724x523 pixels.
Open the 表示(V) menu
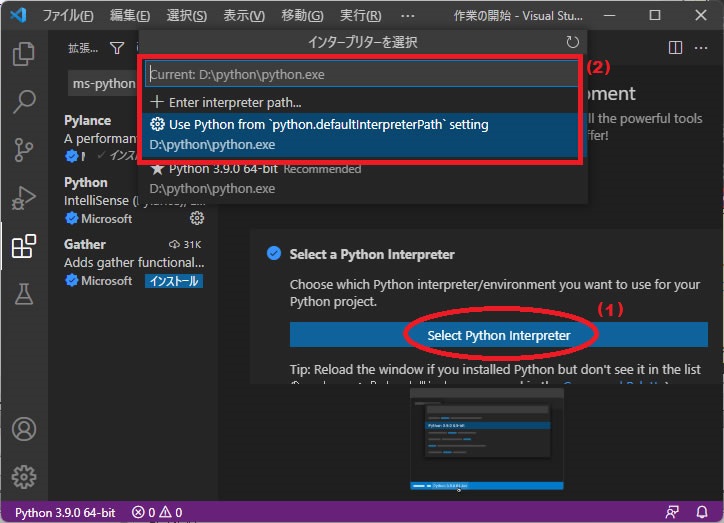click(244, 16)
